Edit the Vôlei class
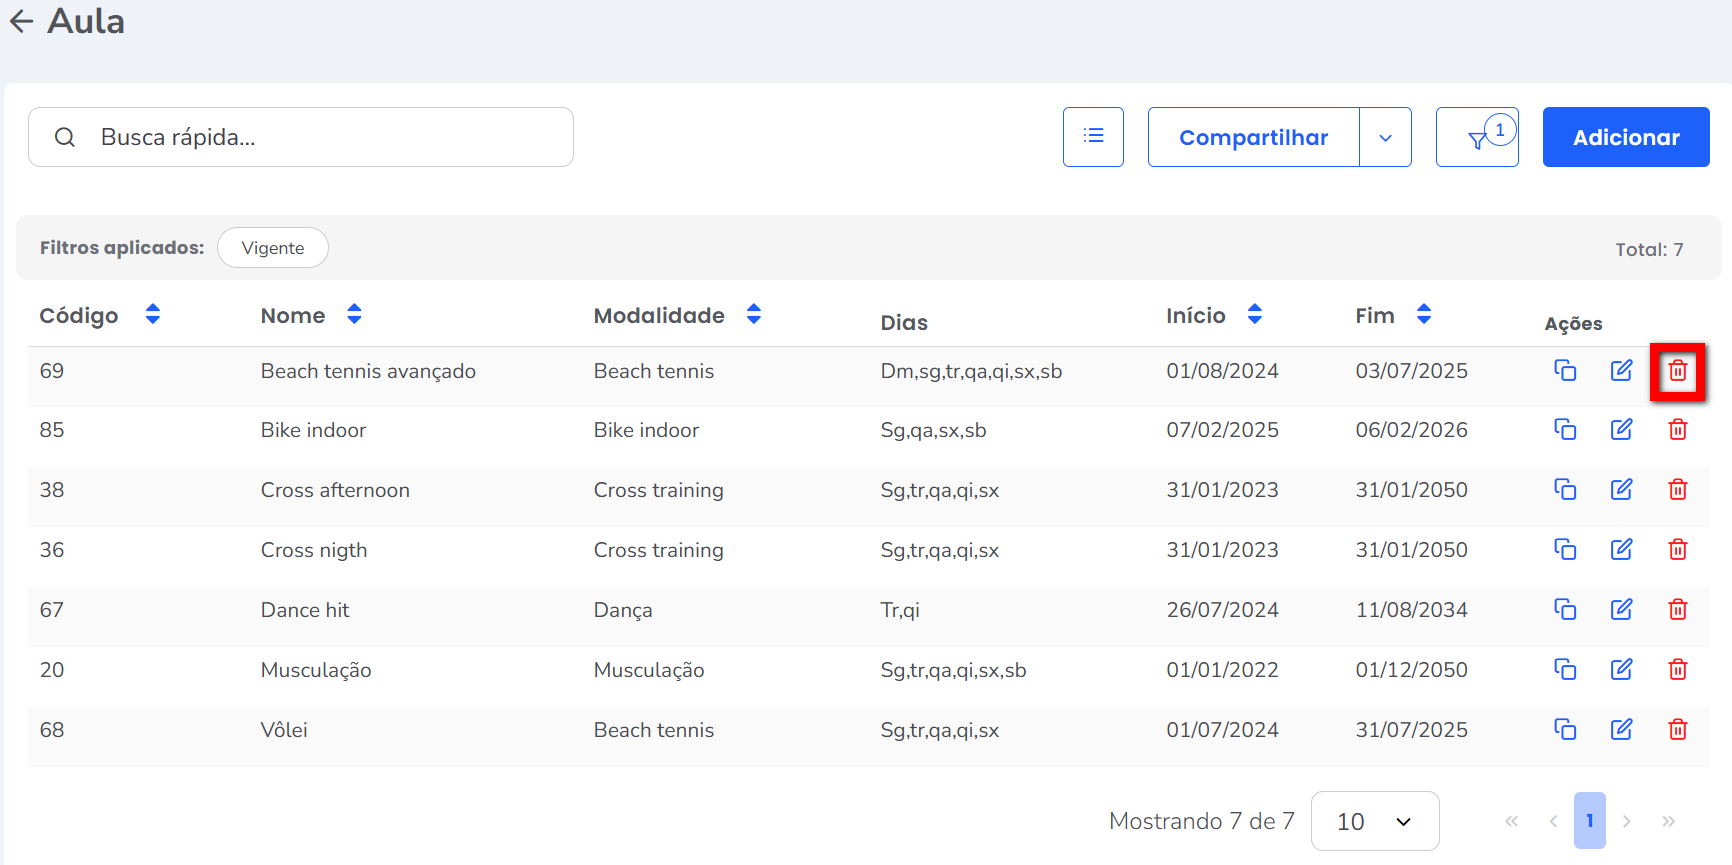 click(1621, 729)
